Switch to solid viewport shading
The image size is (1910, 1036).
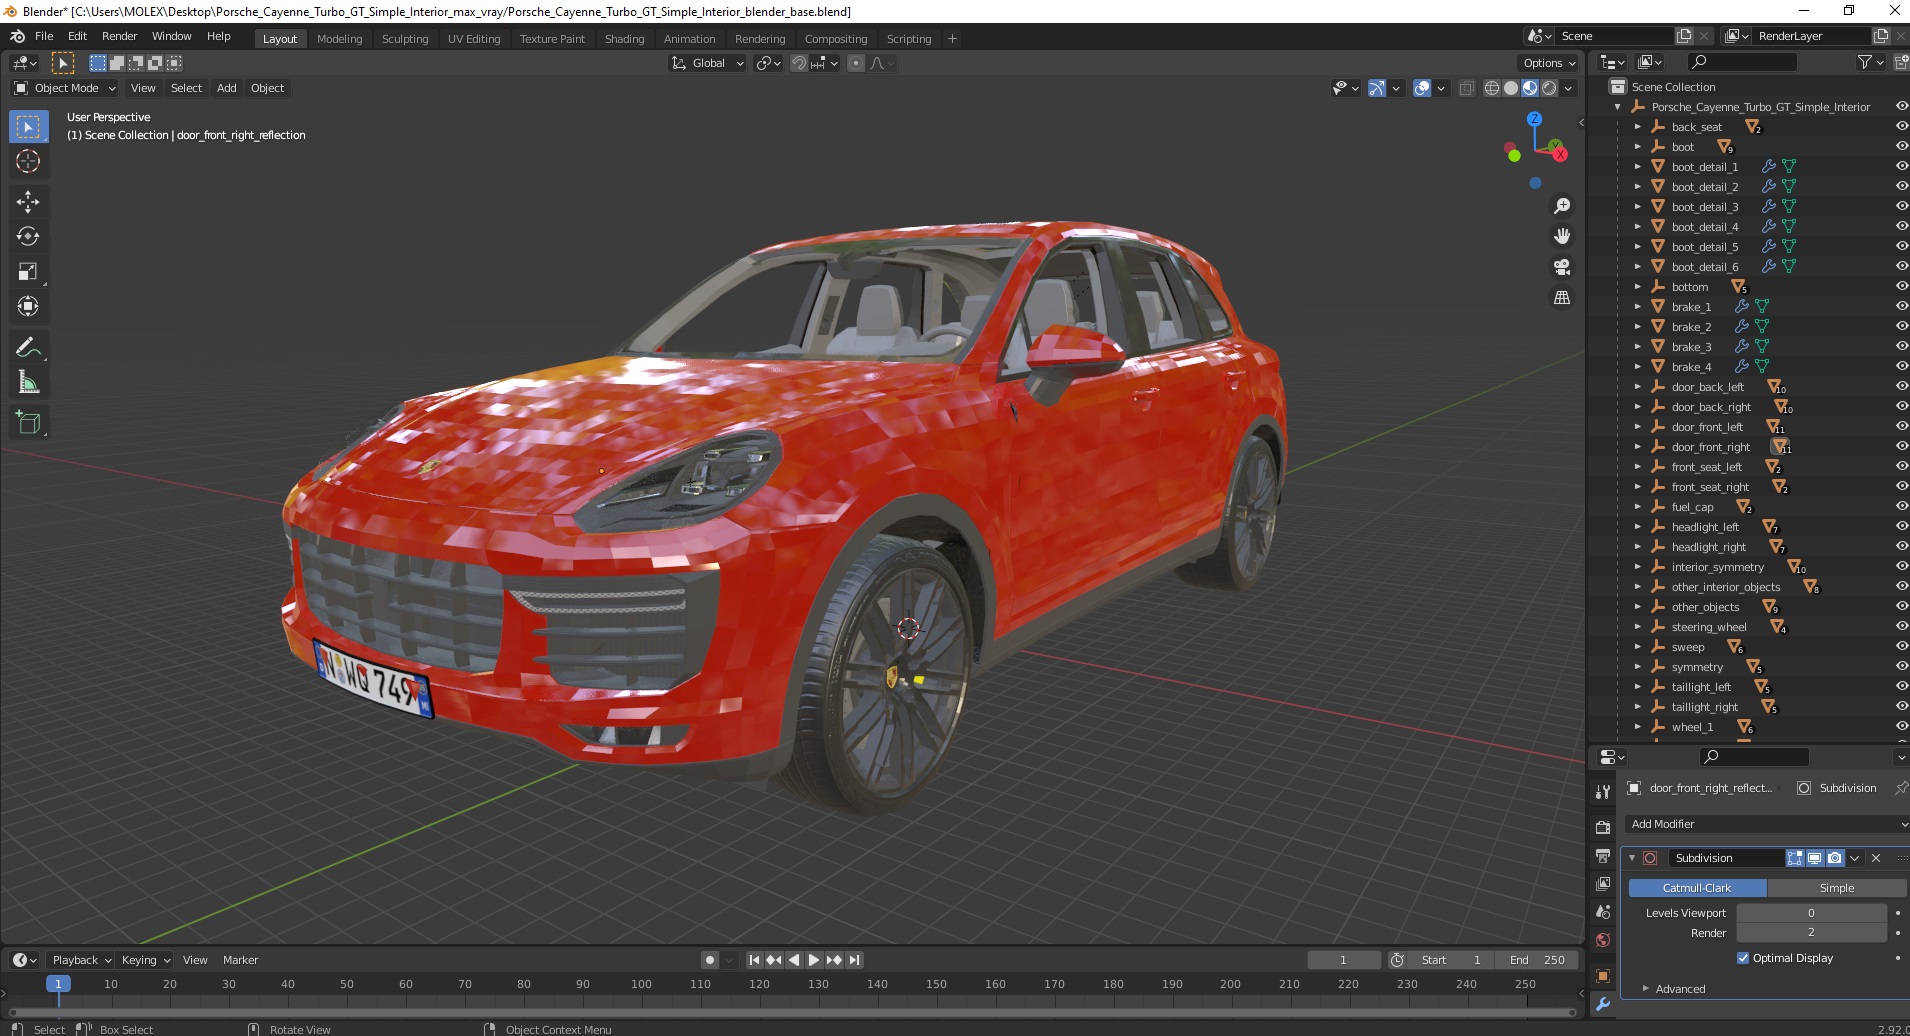1511,88
